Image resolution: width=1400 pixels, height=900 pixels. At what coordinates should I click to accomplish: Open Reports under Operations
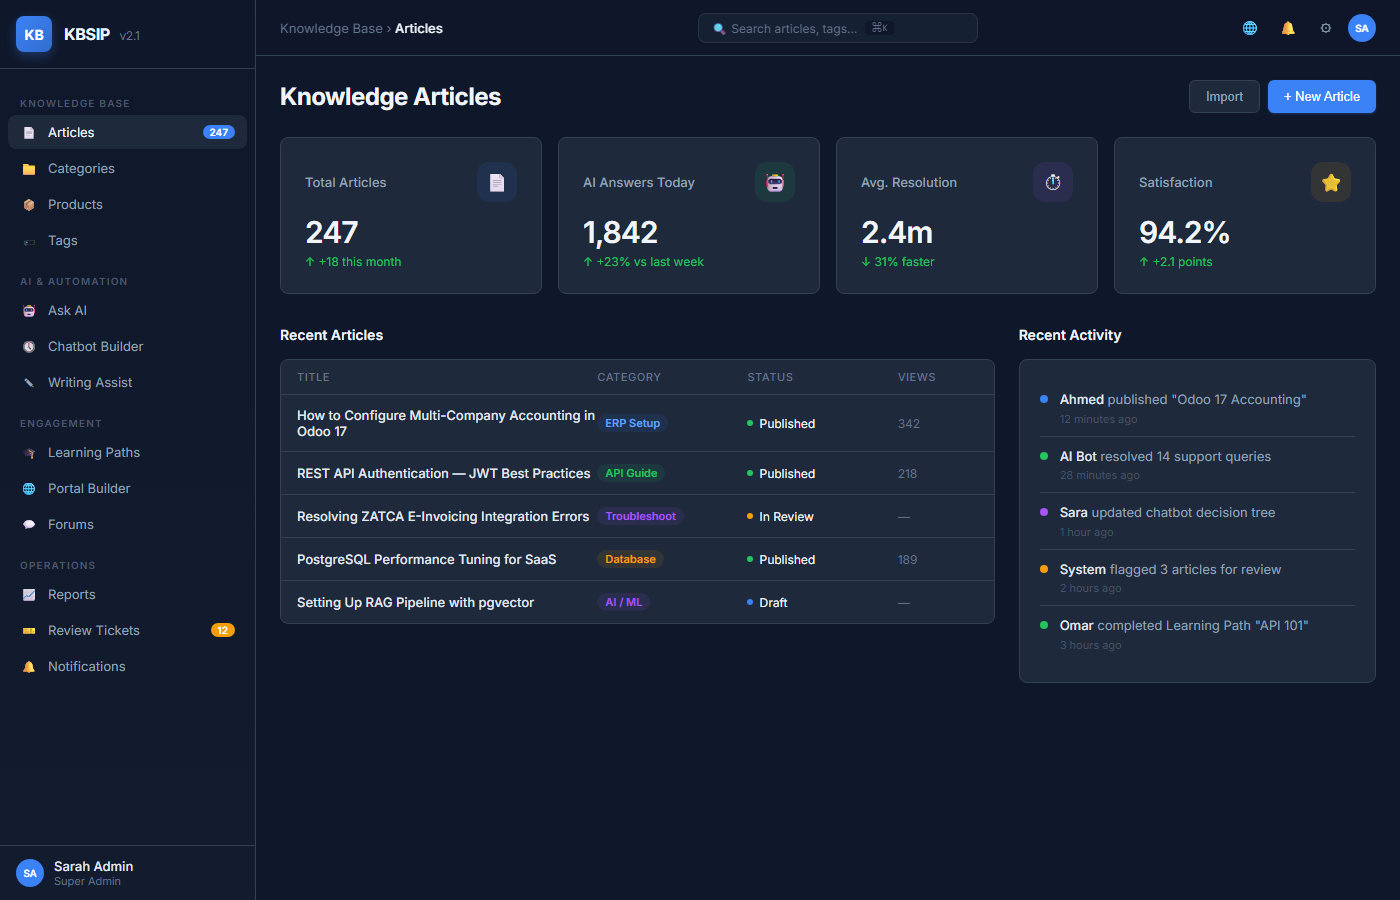70,594
